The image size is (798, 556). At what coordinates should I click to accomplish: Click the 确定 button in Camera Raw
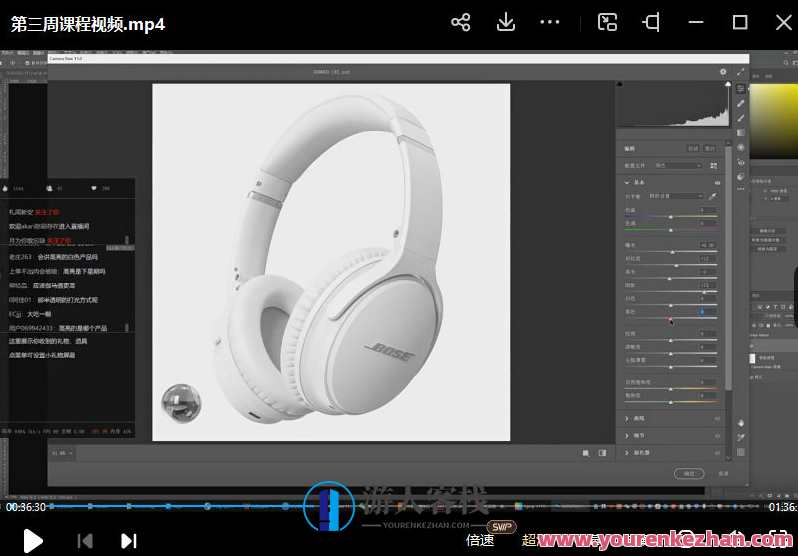[x=688, y=473]
